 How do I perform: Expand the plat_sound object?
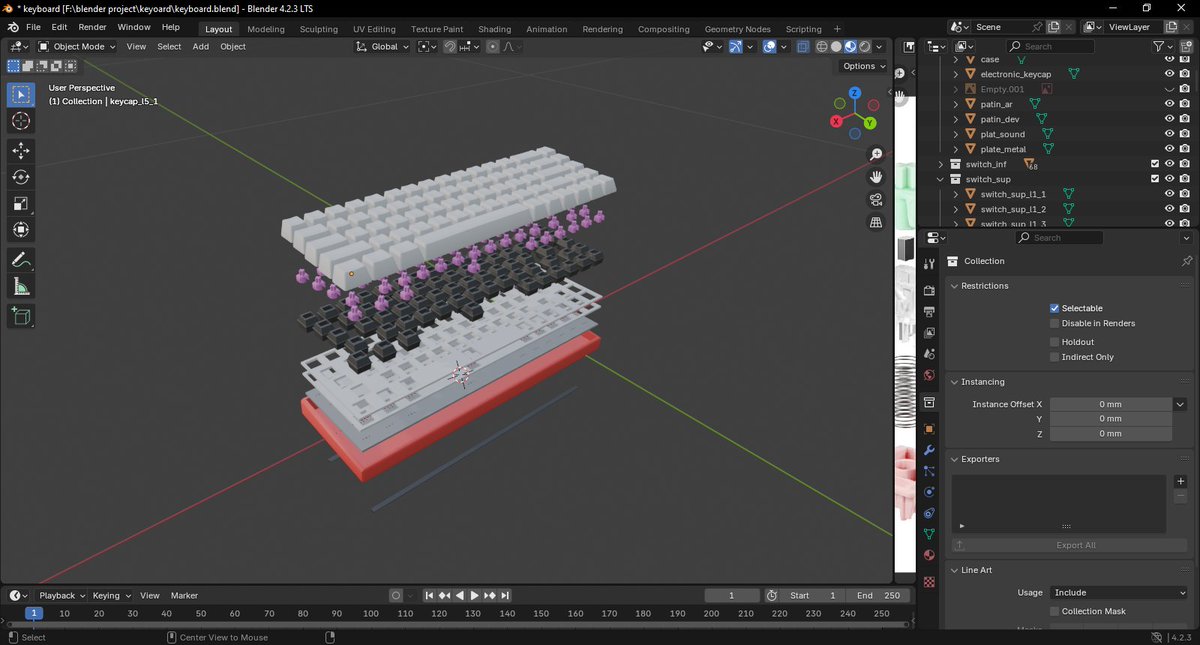[x=955, y=134]
